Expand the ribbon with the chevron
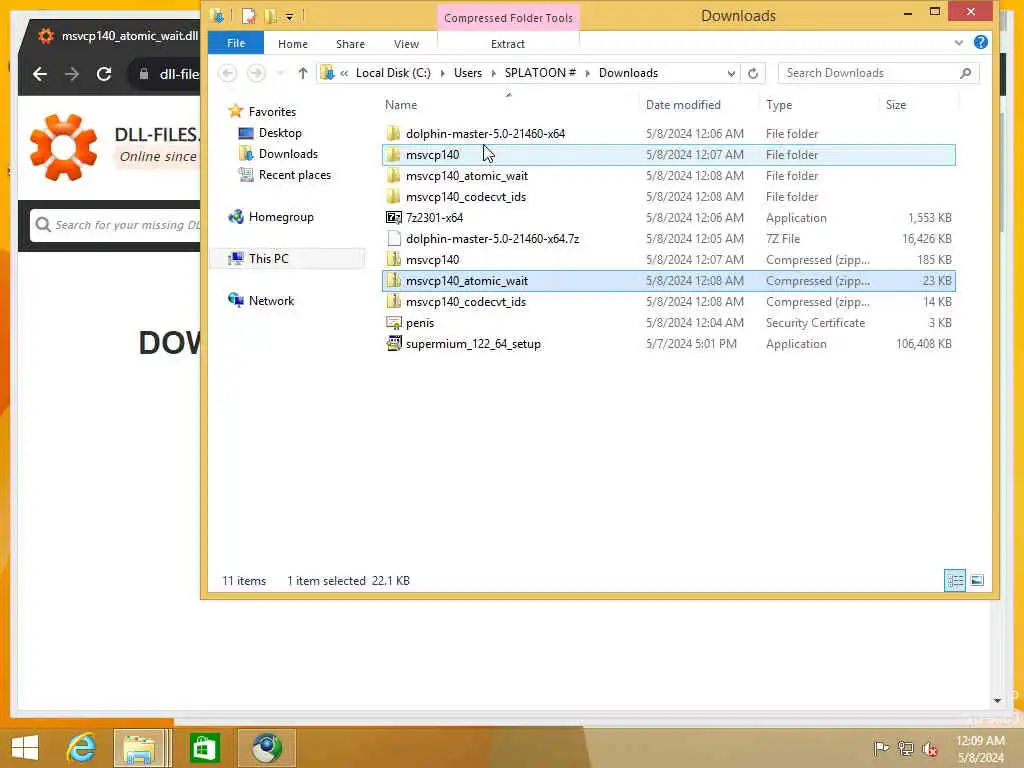 coord(958,43)
